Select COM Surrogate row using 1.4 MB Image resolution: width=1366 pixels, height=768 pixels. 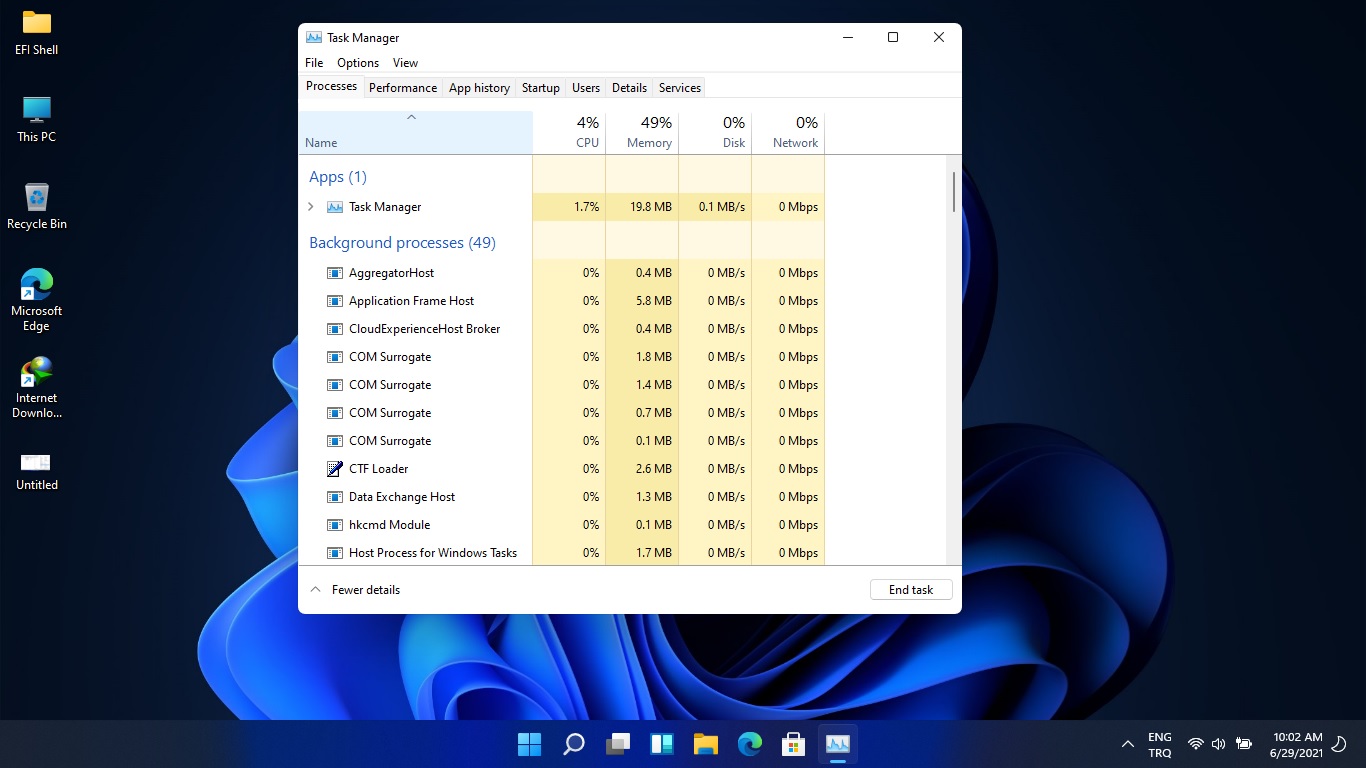(561, 385)
